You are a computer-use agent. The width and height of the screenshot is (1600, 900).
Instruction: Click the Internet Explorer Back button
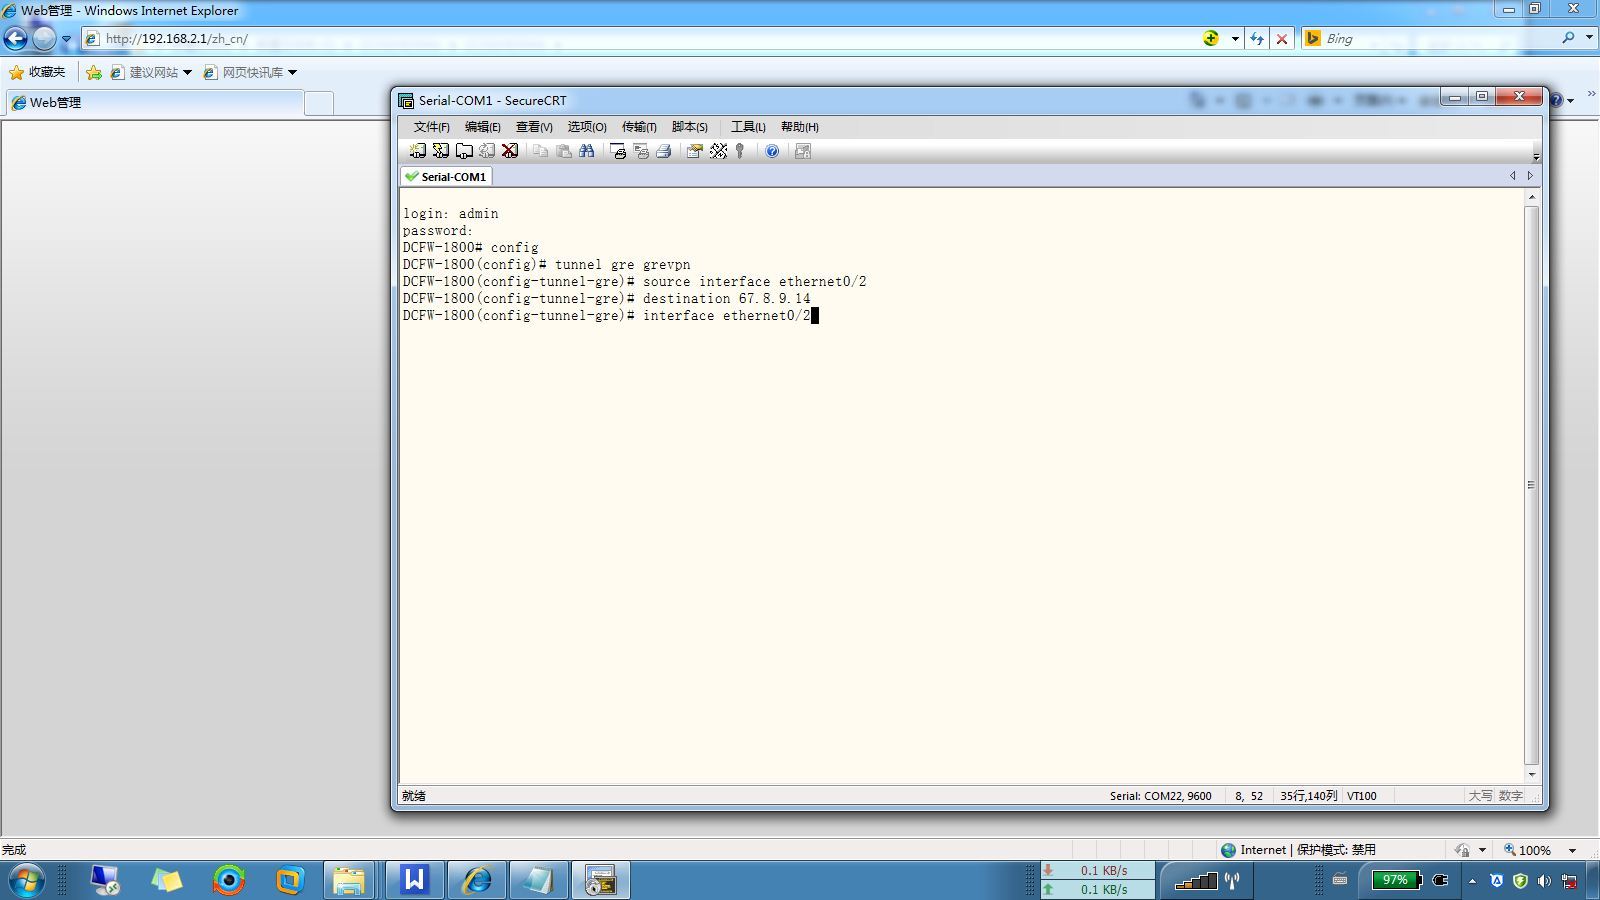tap(16, 39)
